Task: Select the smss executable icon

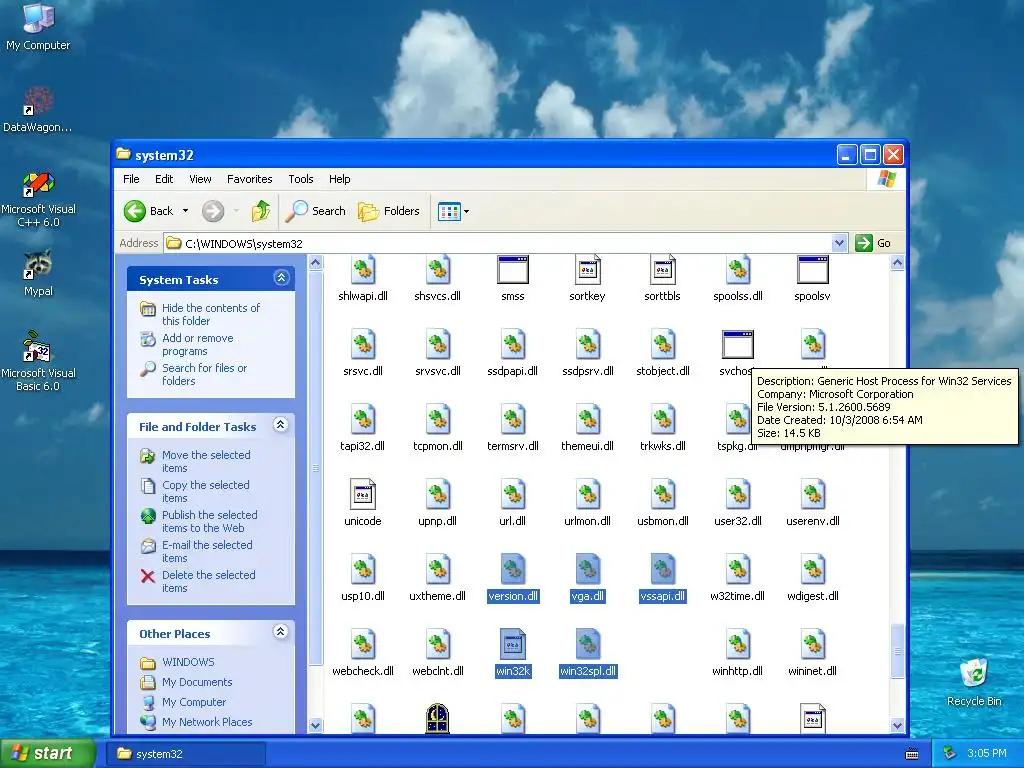Action: point(513,270)
